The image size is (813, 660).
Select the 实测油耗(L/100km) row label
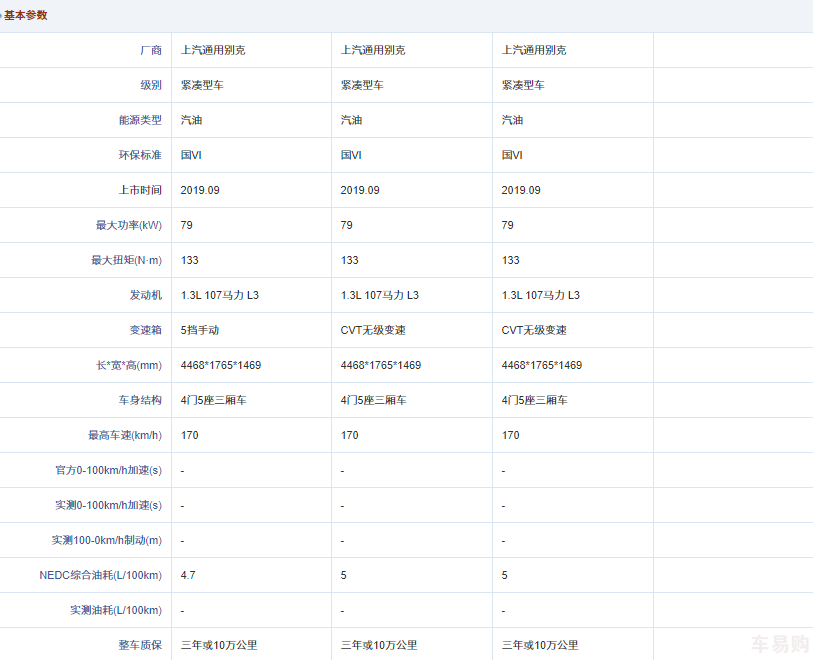point(116,610)
